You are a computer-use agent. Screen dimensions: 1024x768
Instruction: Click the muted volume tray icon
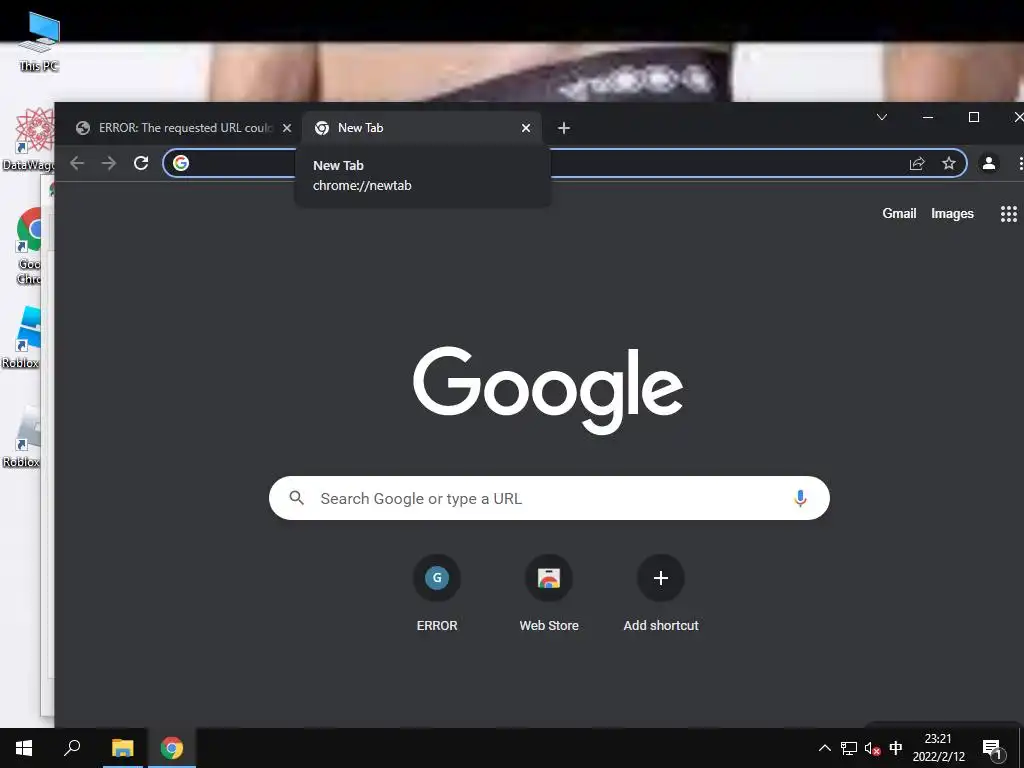(x=872, y=748)
